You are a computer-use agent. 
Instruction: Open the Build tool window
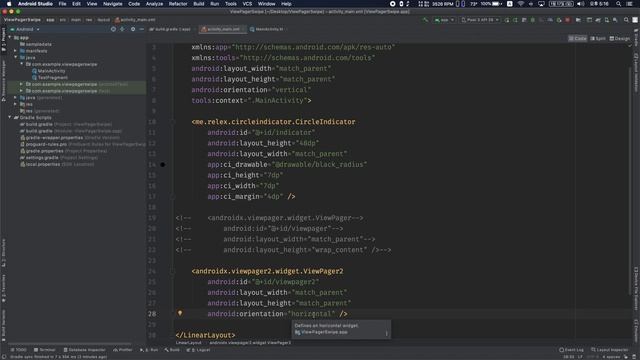pyautogui.click(x=172, y=350)
